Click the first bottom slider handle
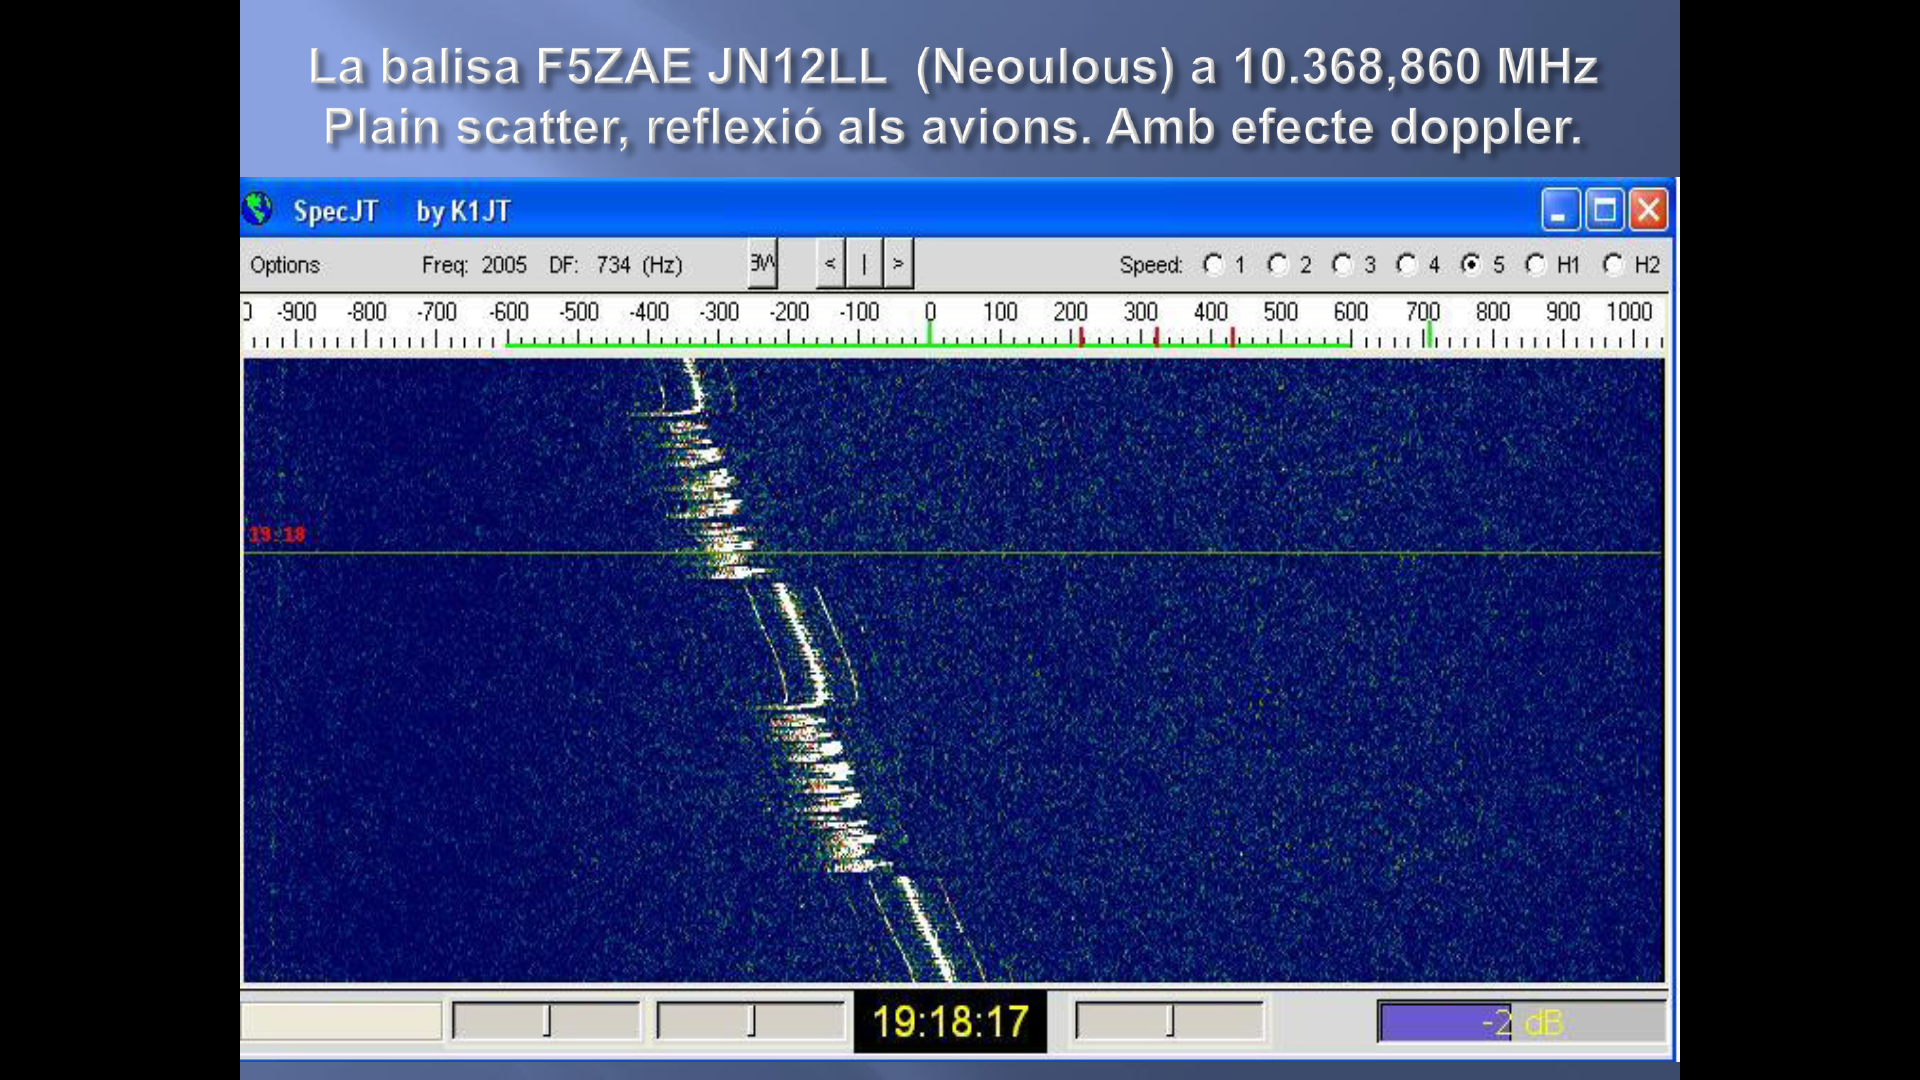This screenshot has width=1920, height=1080. (x=547, y=1021)
